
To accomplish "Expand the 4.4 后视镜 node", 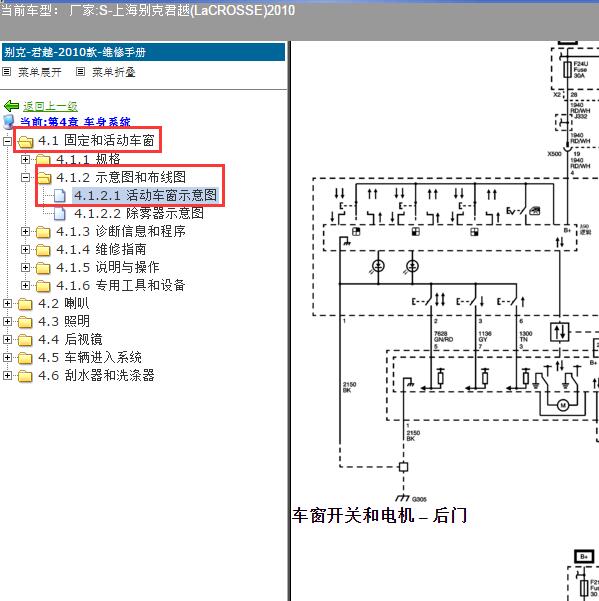I will point(7,340).
